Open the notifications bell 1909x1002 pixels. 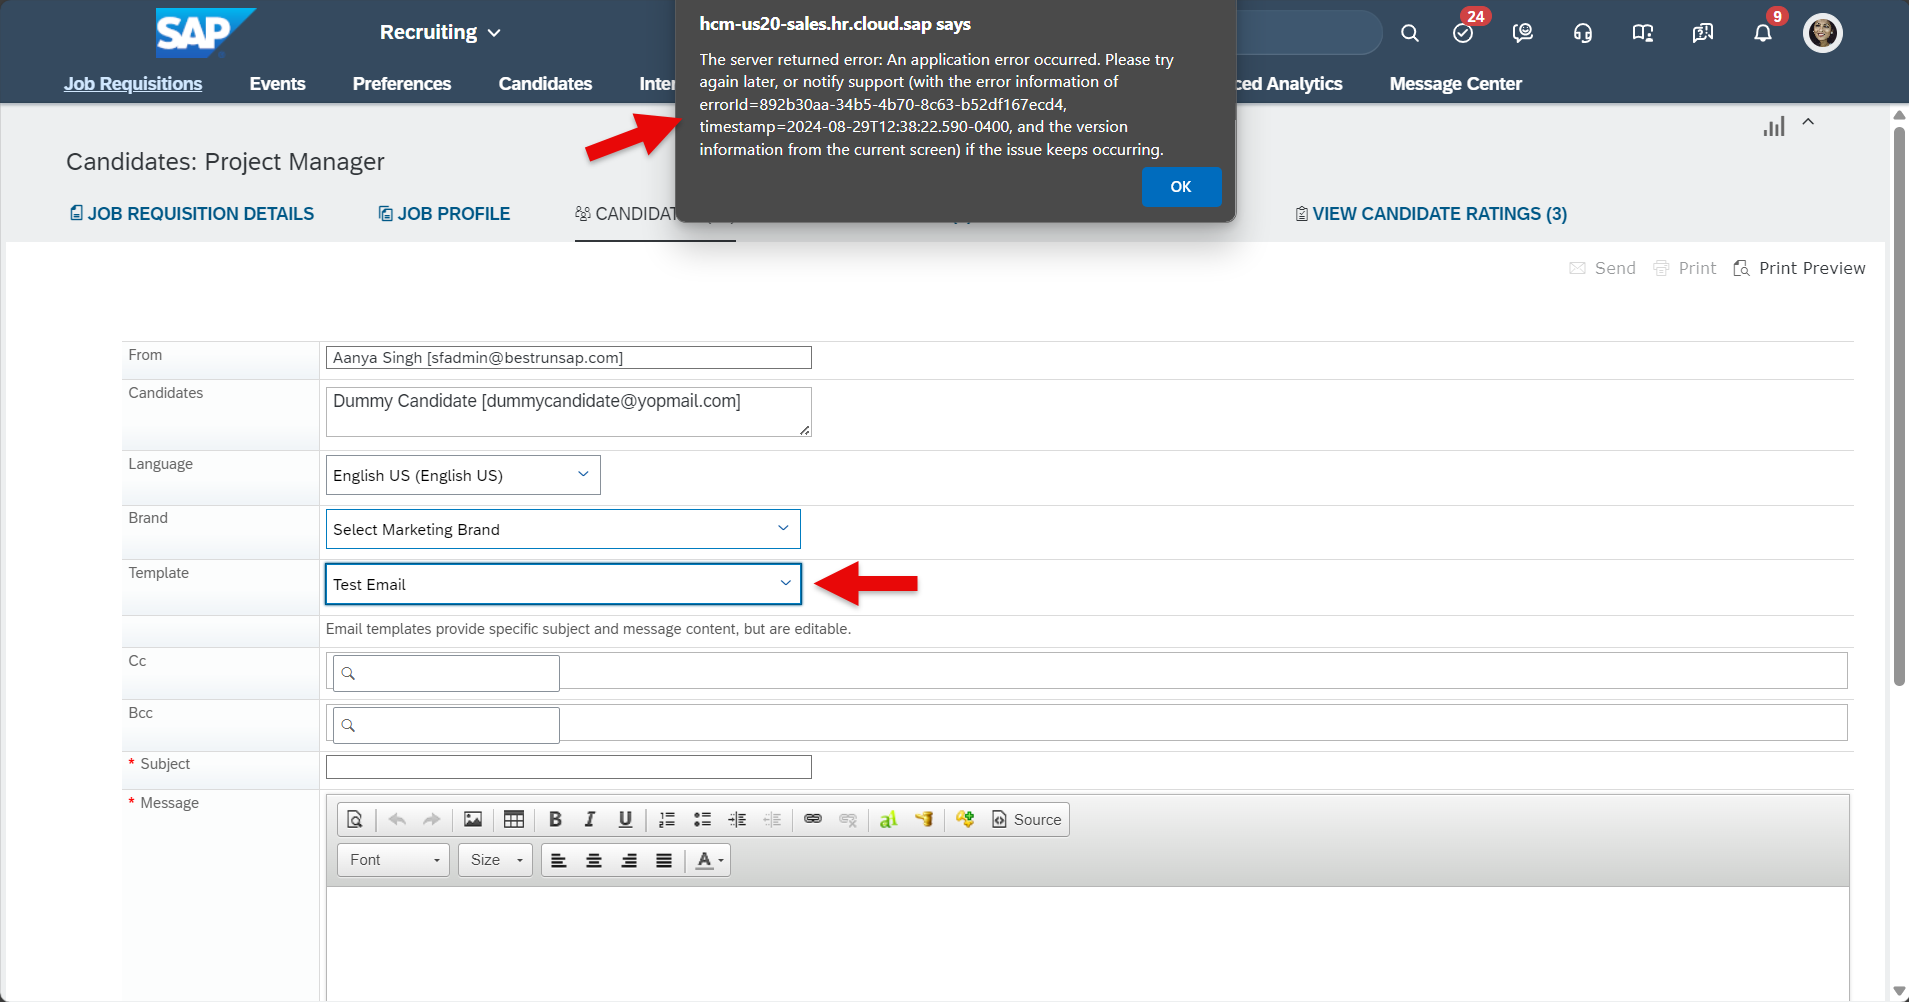pos(1763,33)
